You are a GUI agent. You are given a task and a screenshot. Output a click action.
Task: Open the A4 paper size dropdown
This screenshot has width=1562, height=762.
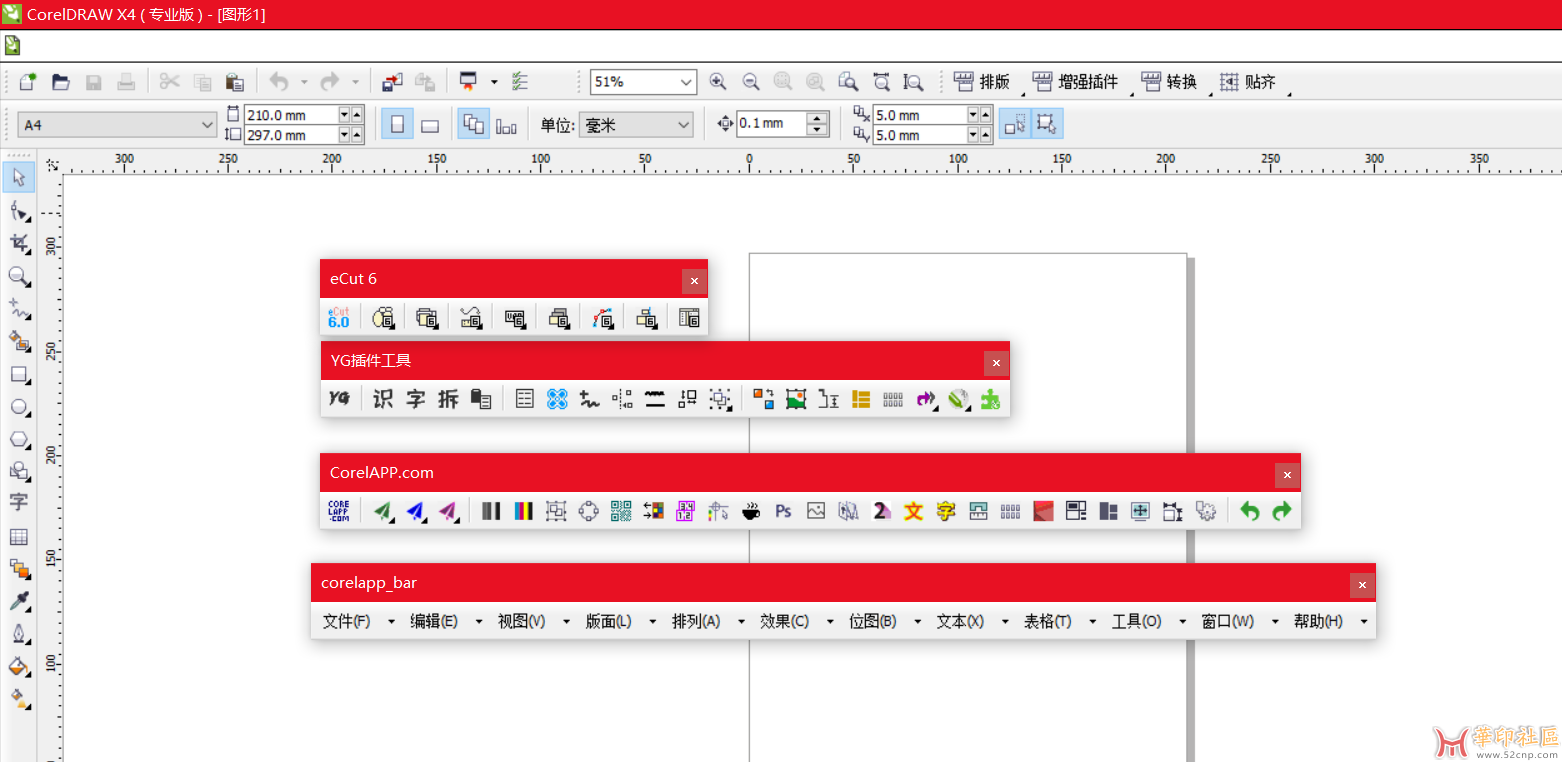(x=207, y=125)
